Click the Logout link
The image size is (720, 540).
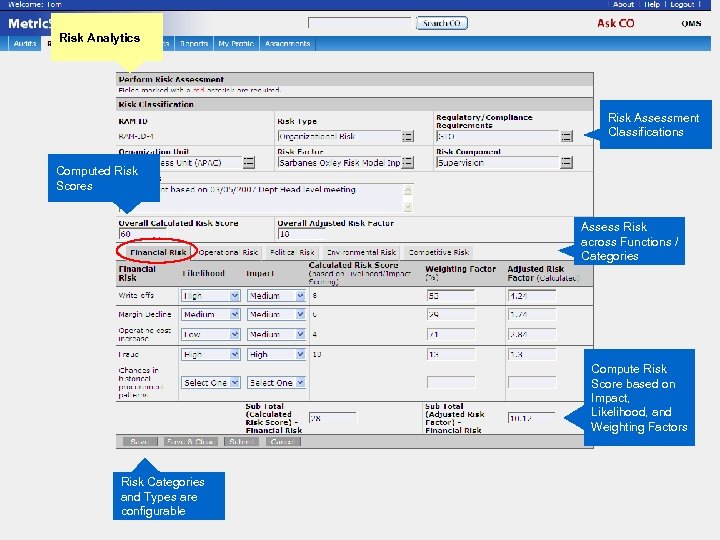click(682, 4)
